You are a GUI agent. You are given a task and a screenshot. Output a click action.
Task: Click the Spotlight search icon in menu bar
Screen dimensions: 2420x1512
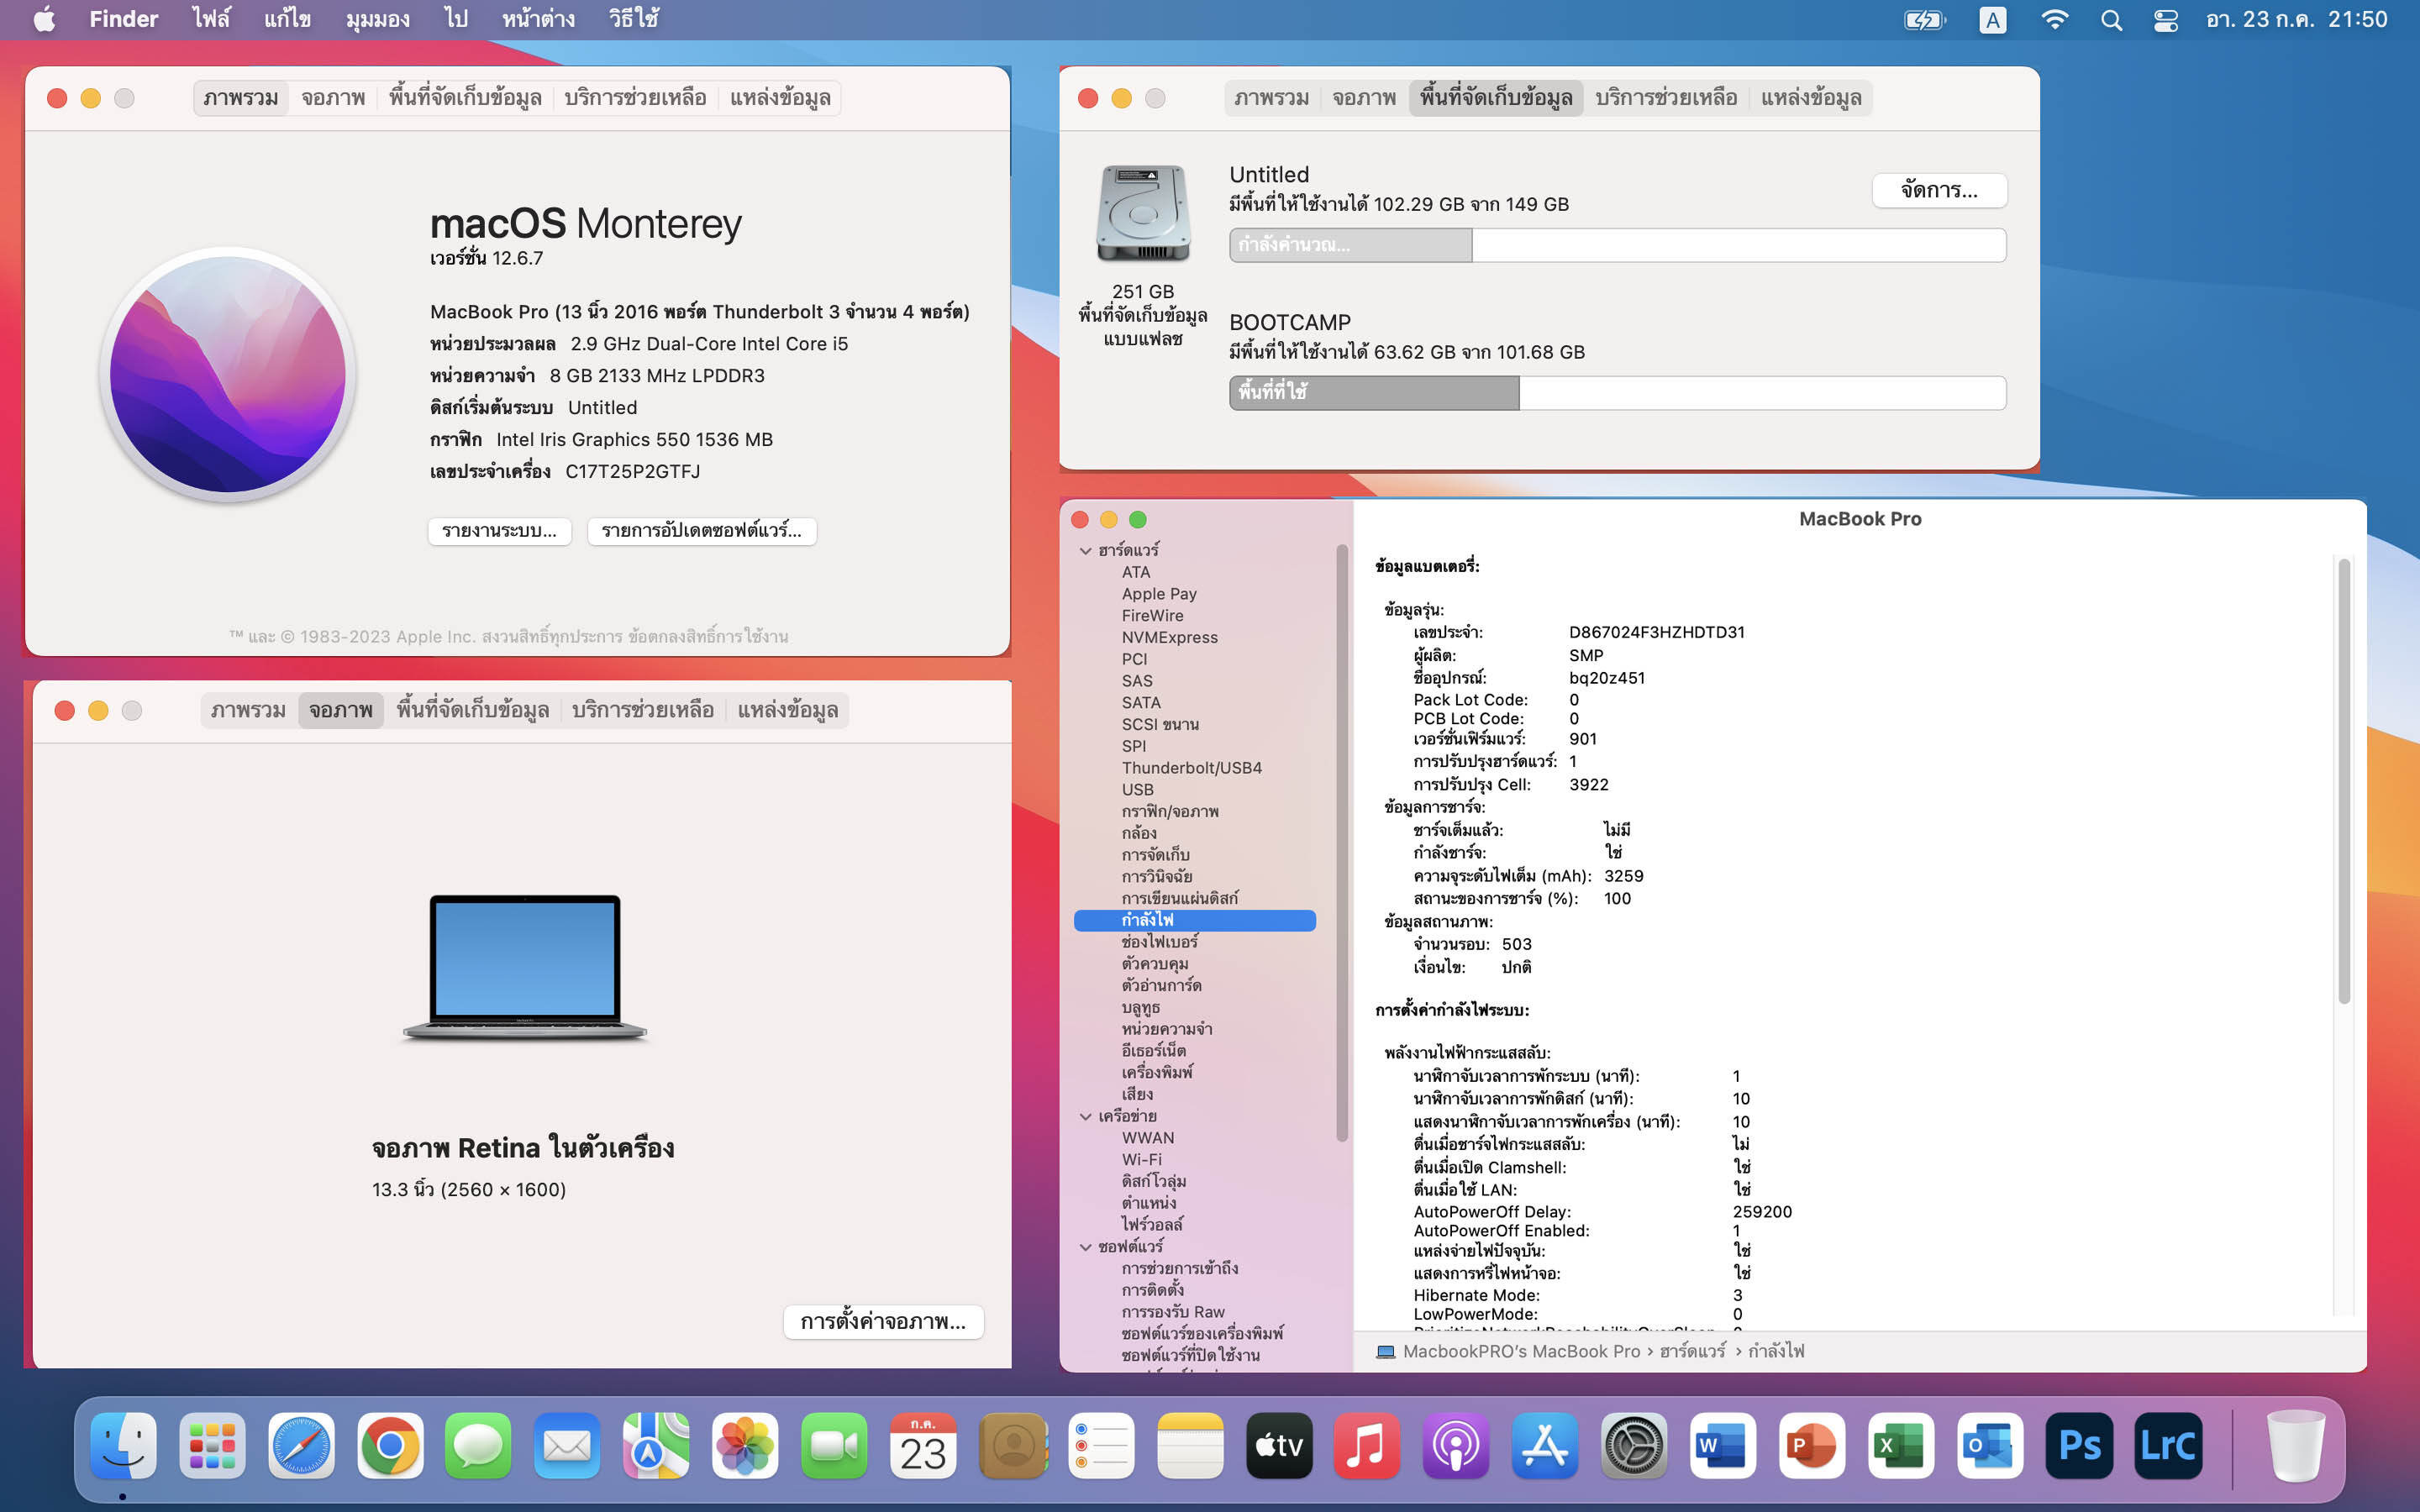coord(2111,20)
